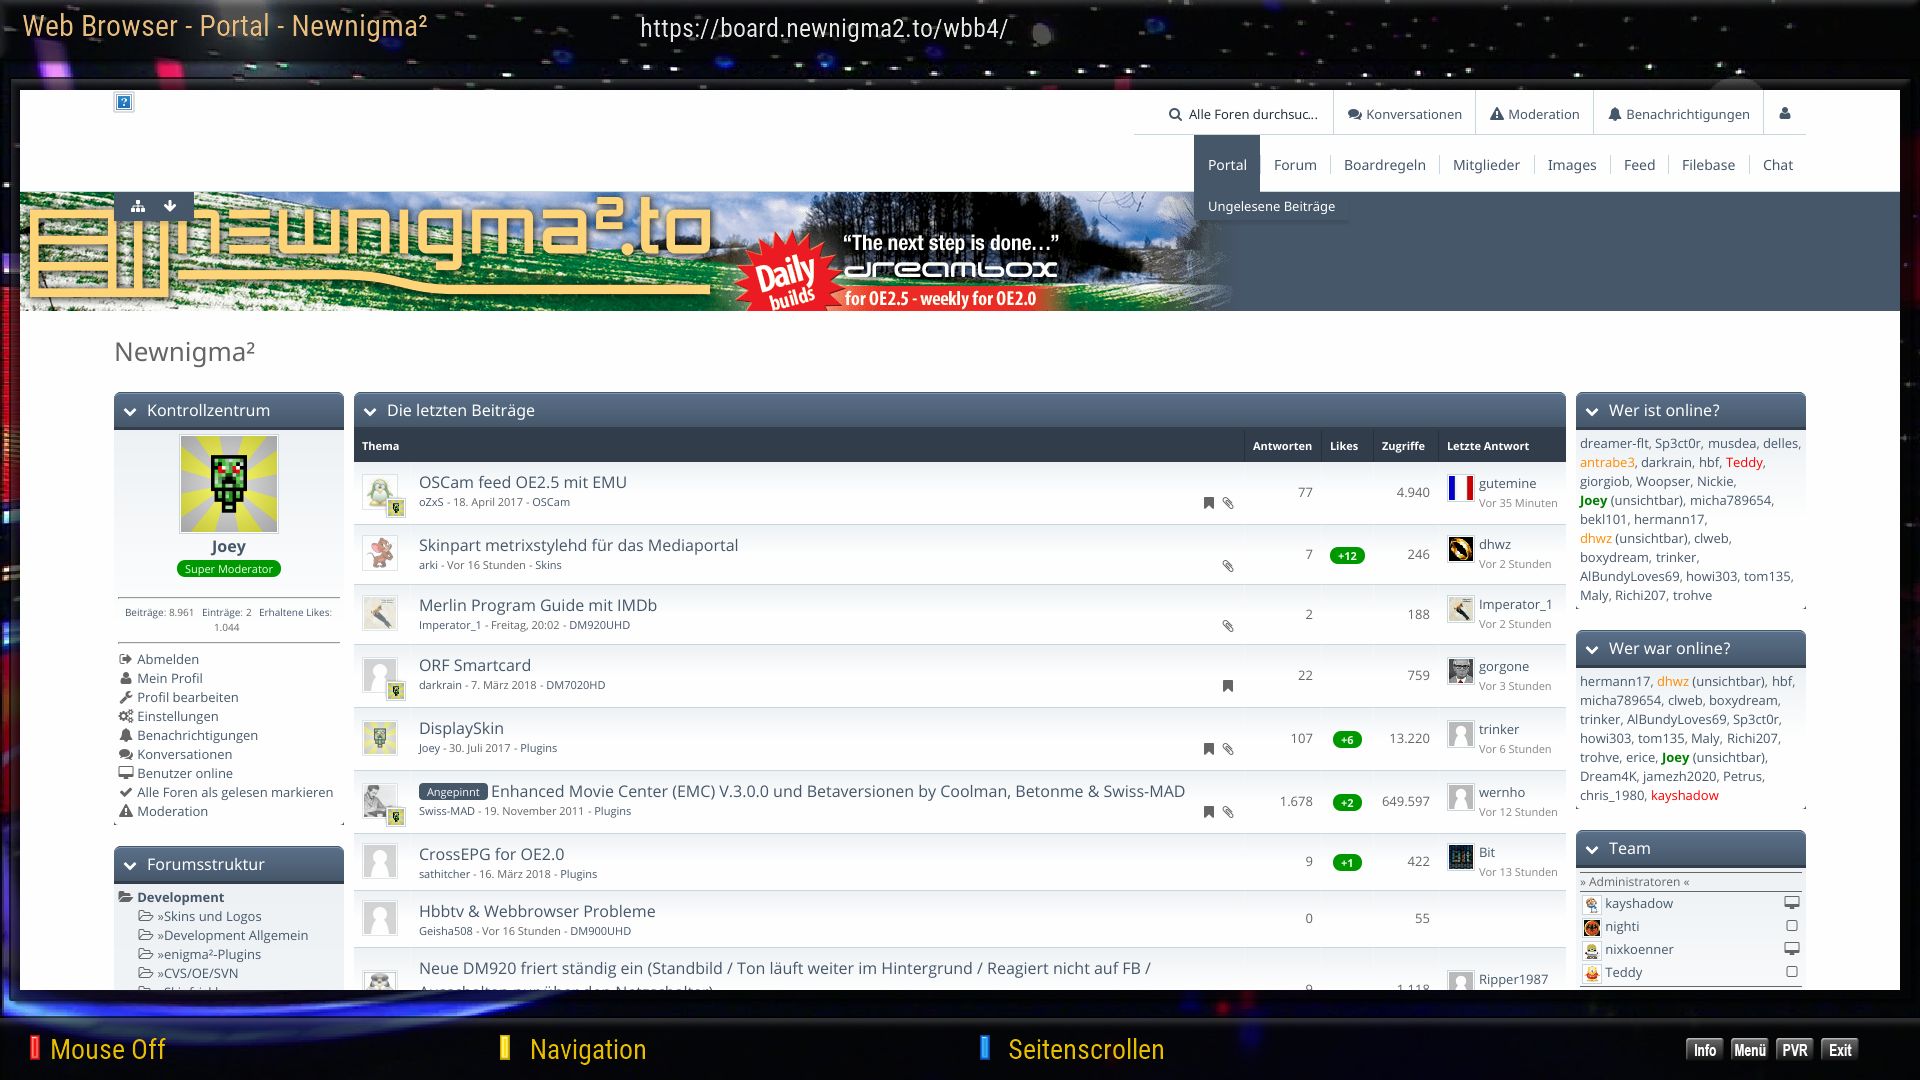Click the bookmark icon on the ORF Smartcard row

point(1228,686)
